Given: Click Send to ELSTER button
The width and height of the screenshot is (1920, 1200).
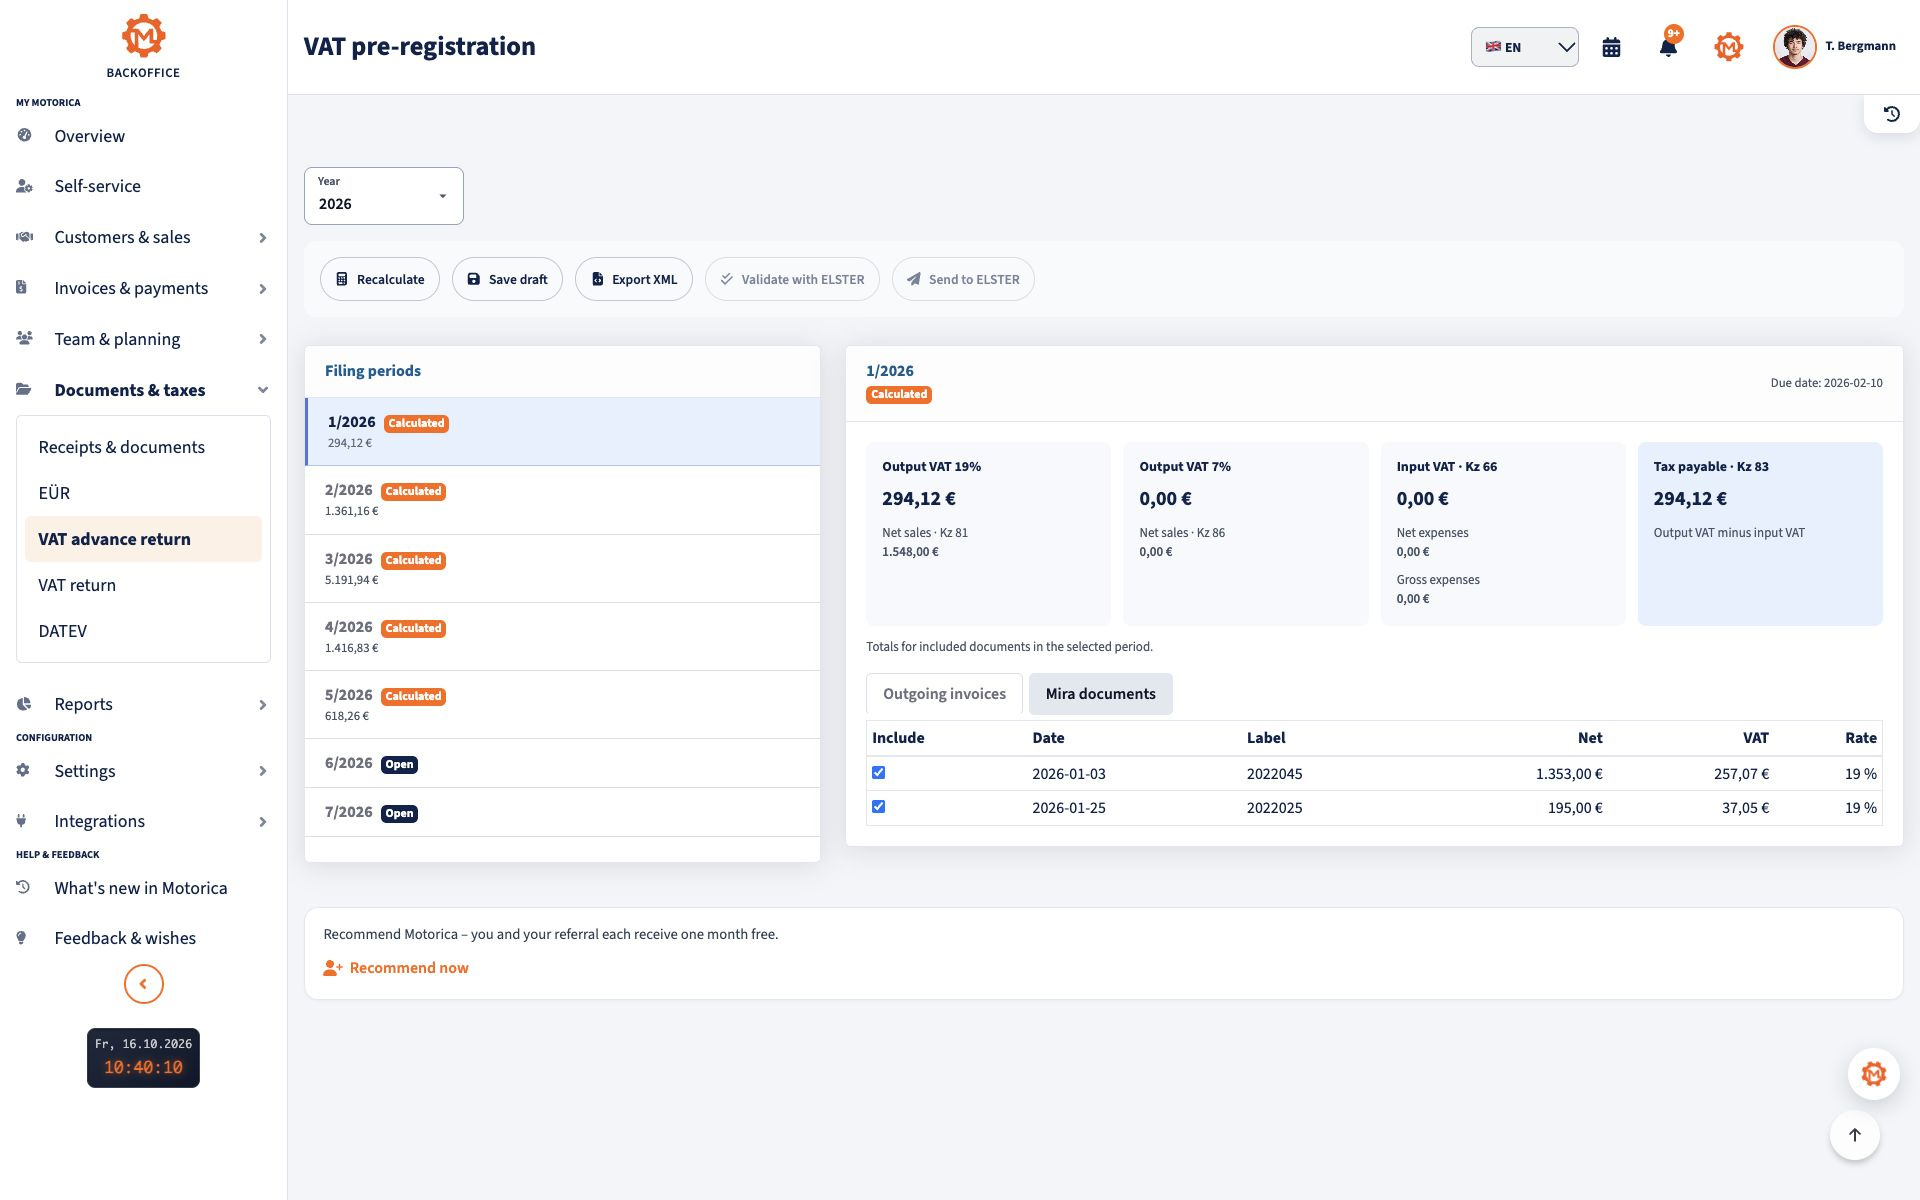Looking at the screenshot, I should coord(963,279).
